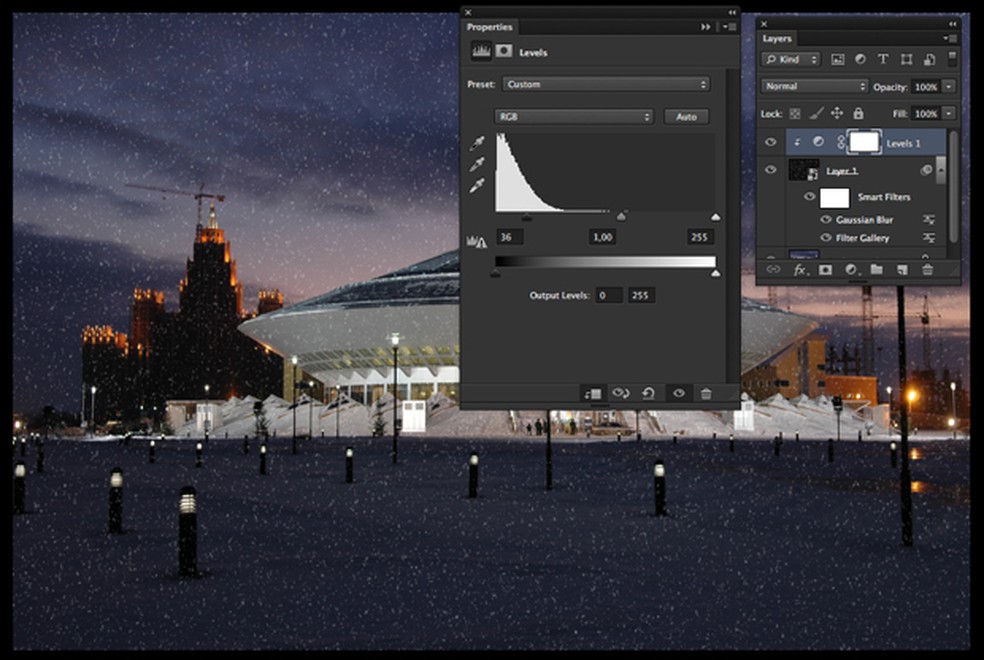Pick the black point eyedropper in Levels
Viewport: 984px width, 660px height.
pyautogui.click(x=478, y=143)
